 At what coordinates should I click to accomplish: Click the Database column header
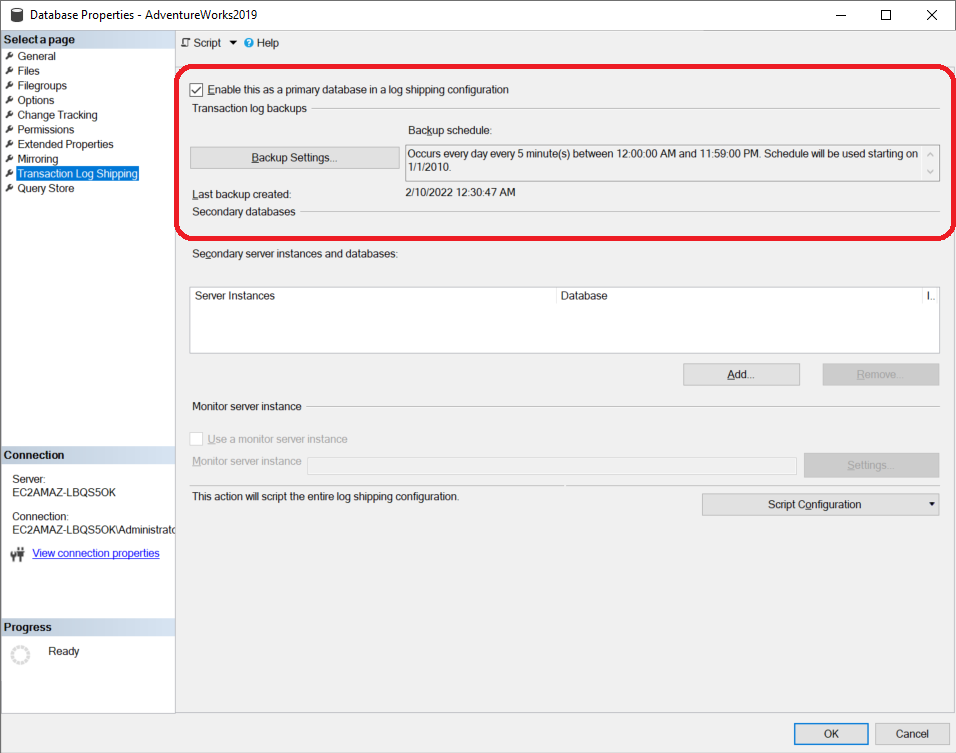tap(739, 296)
